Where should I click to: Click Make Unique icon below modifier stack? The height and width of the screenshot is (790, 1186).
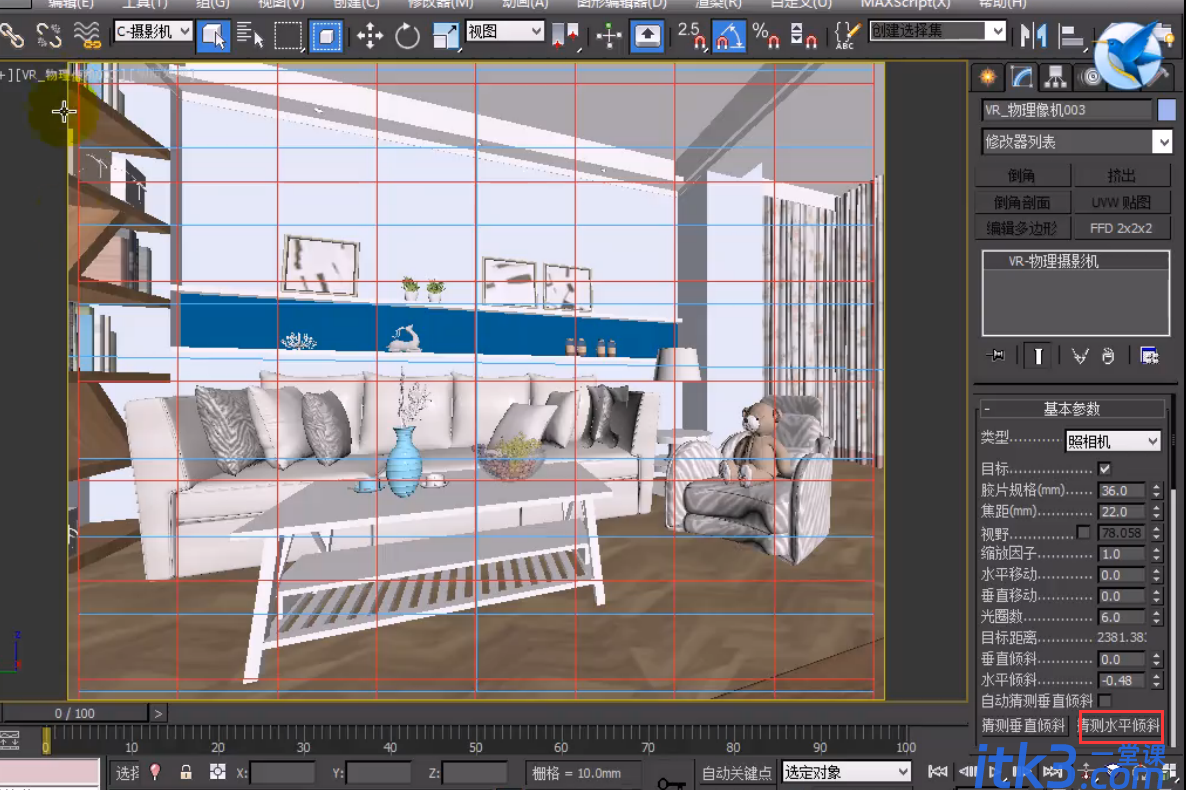tap(1079, 356)
